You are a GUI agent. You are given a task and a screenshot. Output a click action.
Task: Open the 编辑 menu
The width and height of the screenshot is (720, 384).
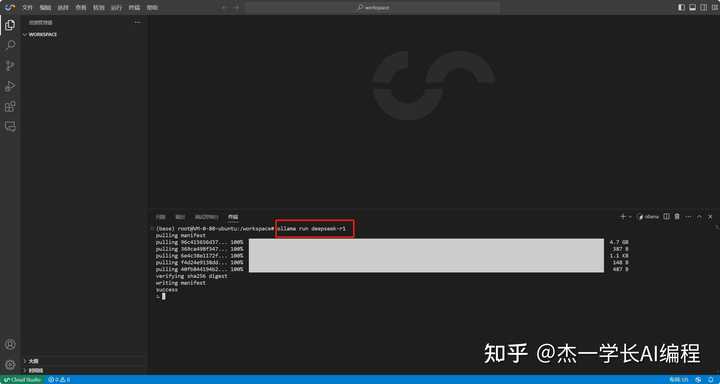(x=45, y=8)
